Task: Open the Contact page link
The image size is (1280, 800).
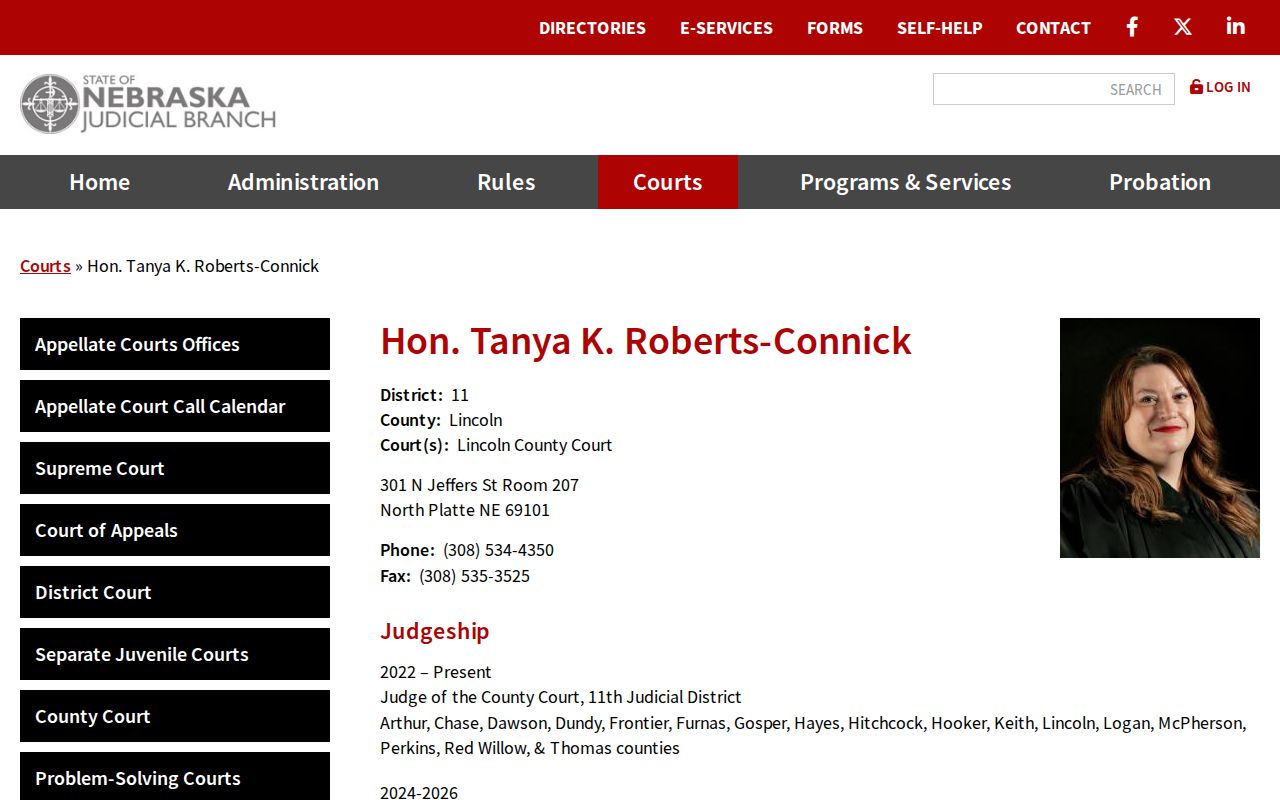Action: coord(1053,28)
